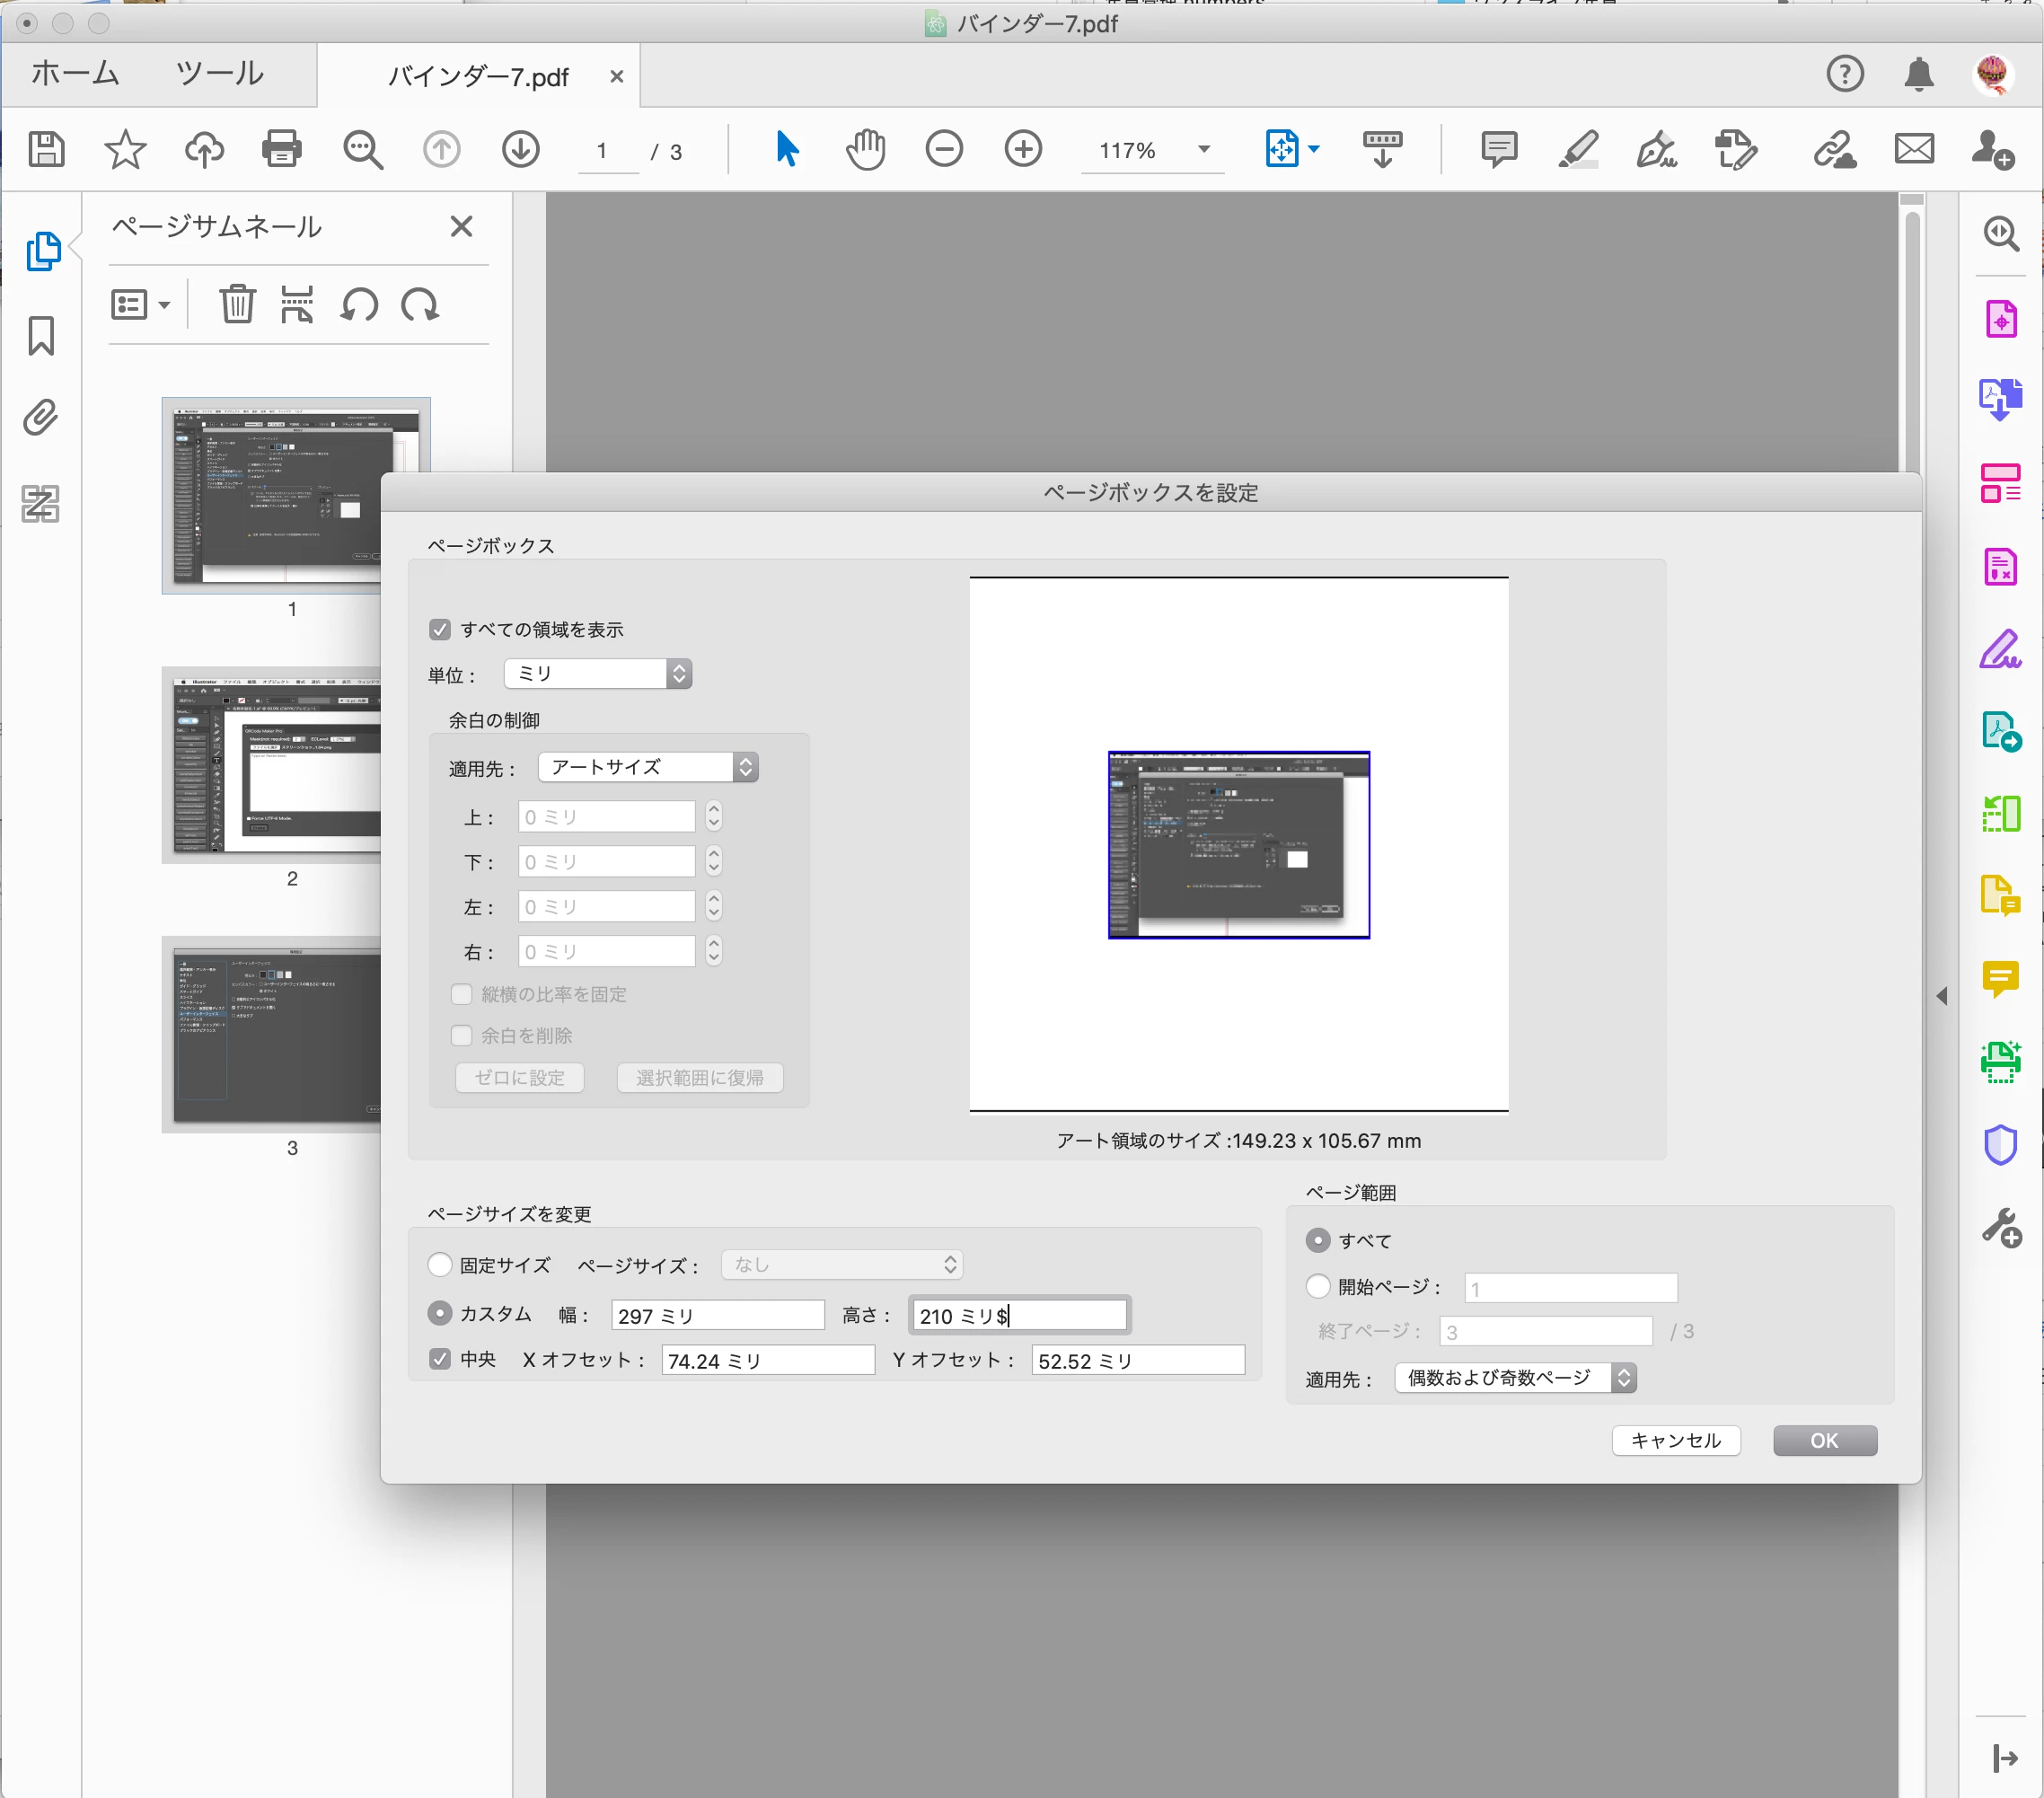Open the 単位 ミリ dropdown

click(598, 673)
